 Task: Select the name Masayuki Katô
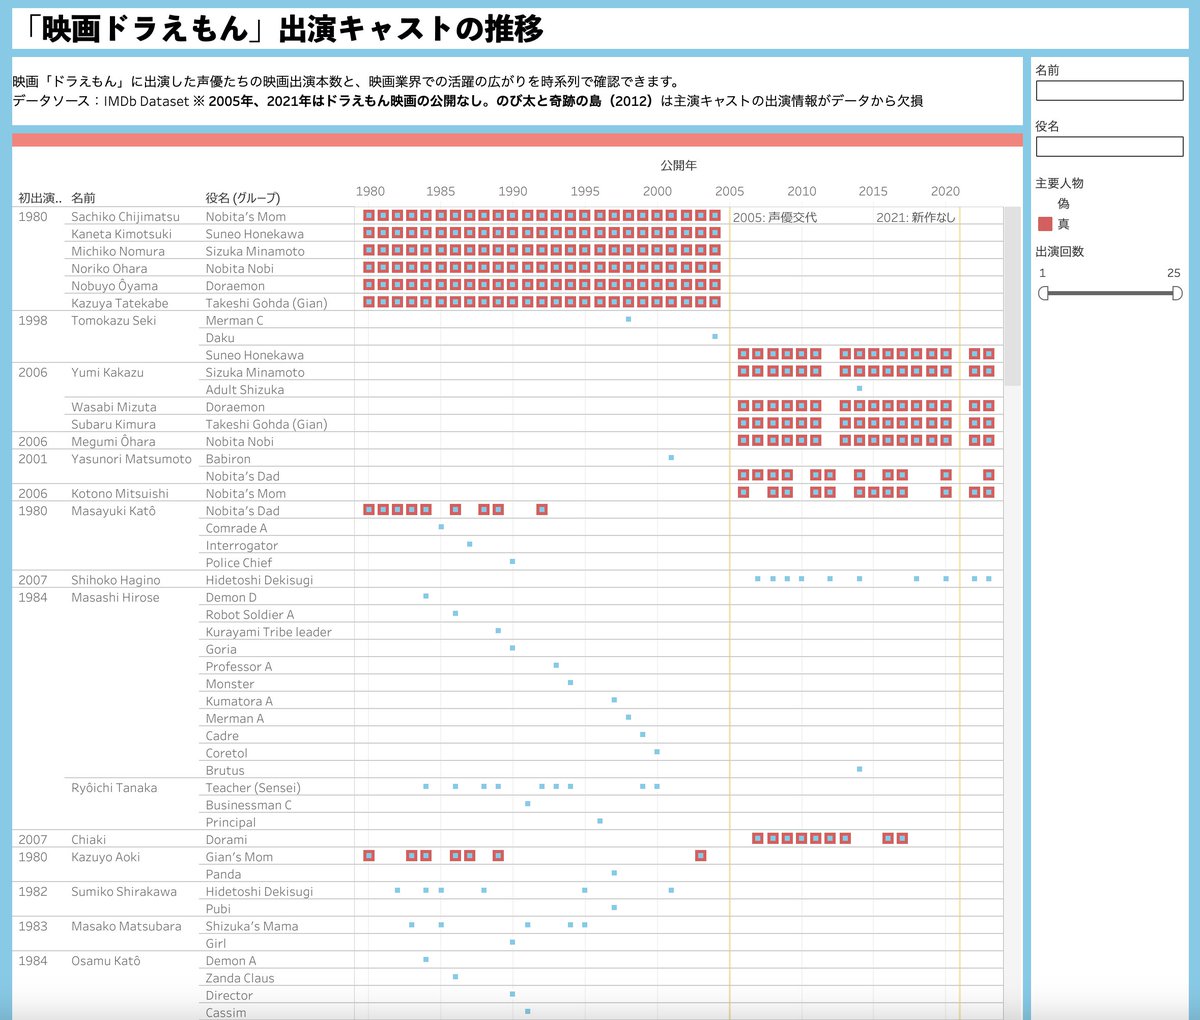click(113, 511)
